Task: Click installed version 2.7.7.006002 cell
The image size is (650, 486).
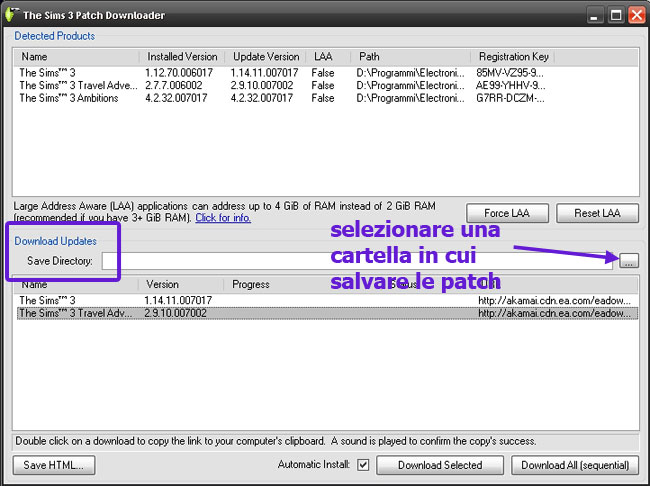Action: point(174,85)
